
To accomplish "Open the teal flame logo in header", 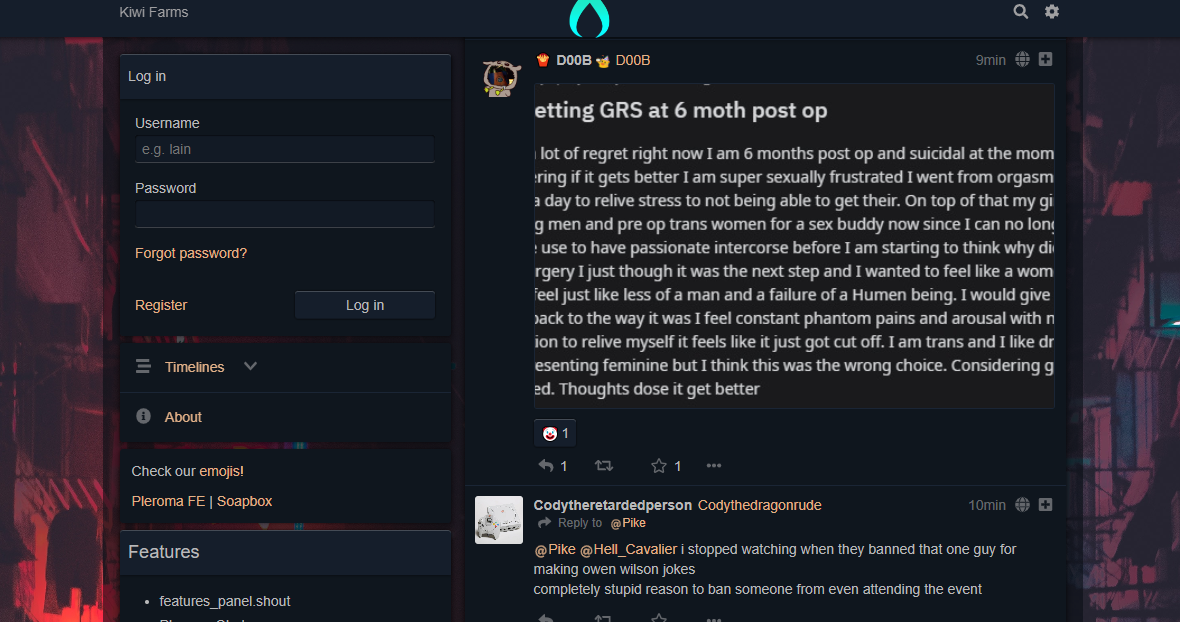I will coord(589,19).
